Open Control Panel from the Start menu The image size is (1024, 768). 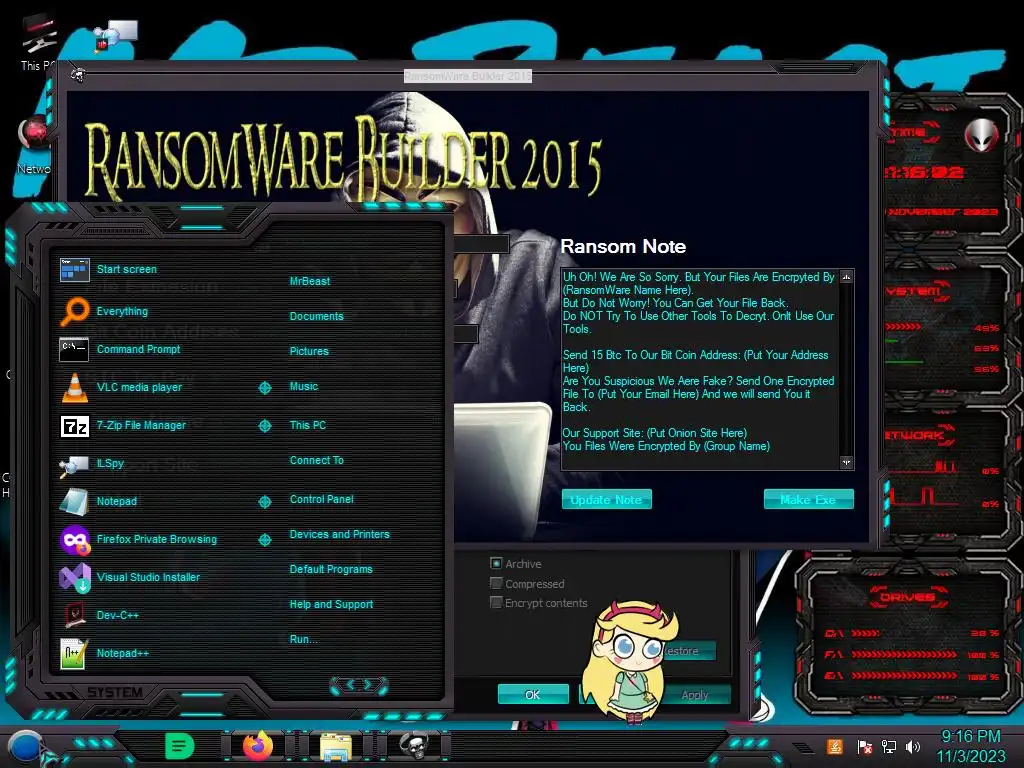[321, 499]
